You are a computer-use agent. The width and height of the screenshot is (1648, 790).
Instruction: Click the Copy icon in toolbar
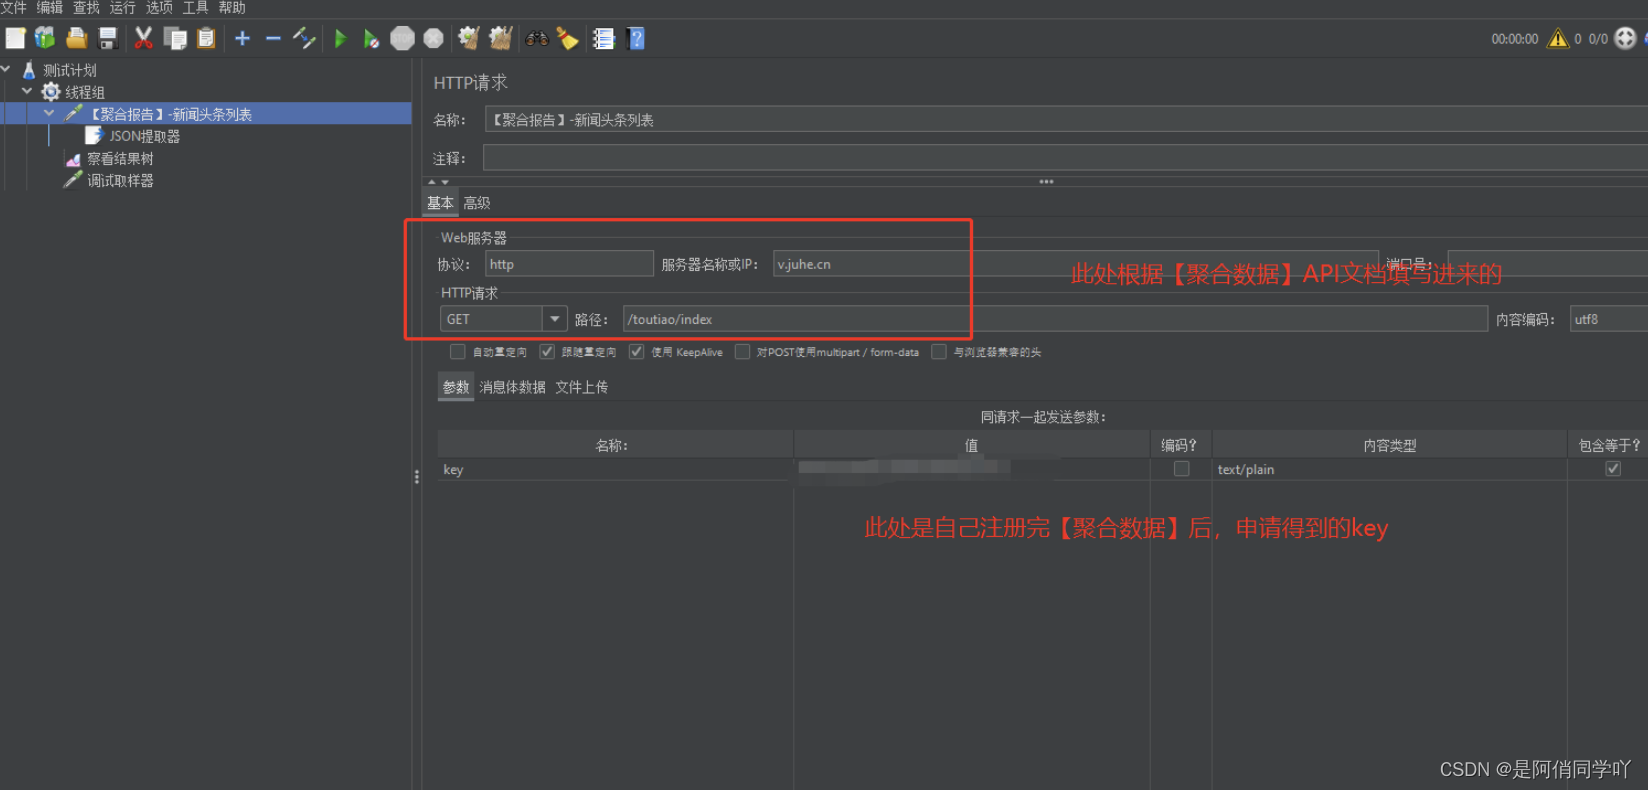[175, 39]
